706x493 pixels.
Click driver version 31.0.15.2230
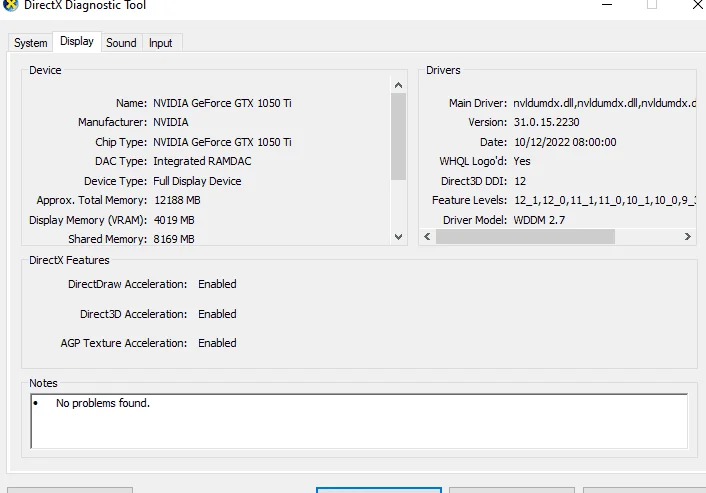click(x=547, y=122)
